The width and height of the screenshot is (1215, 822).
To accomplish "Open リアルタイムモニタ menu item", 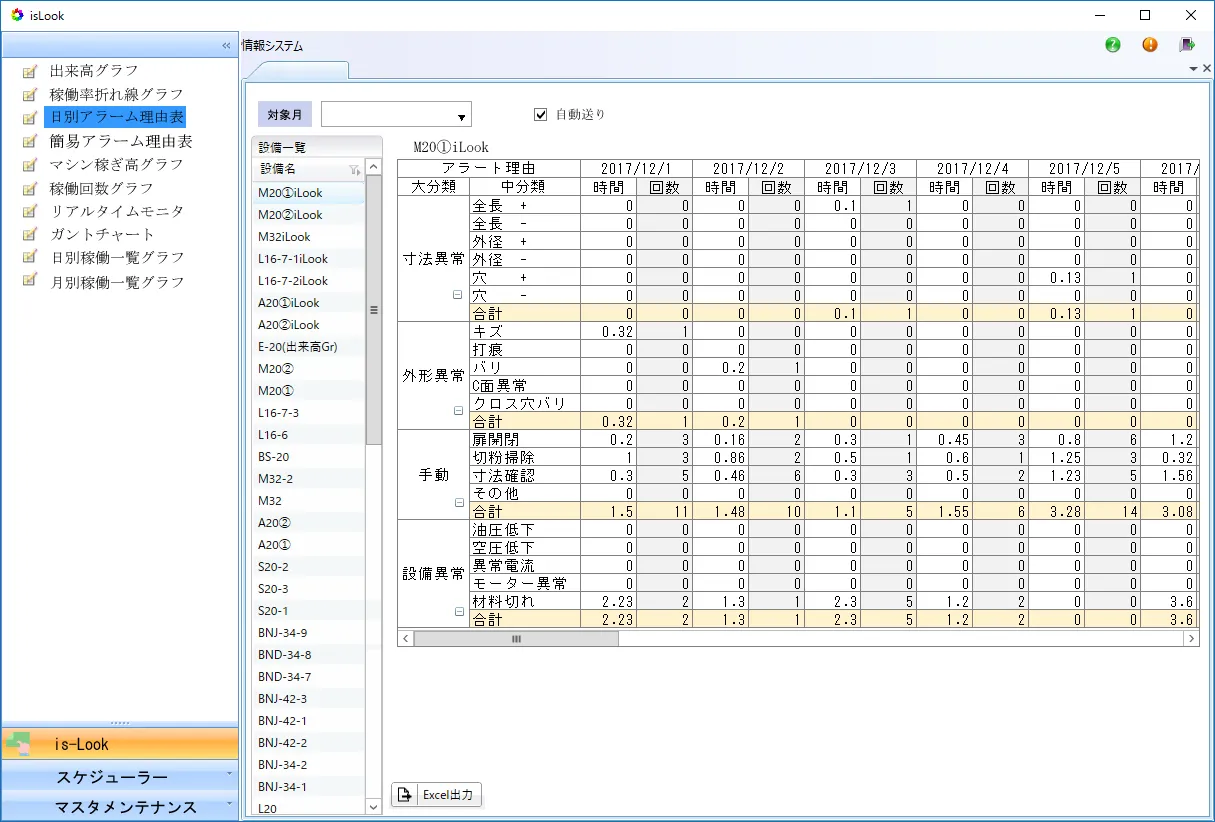I will click(116, 212).
